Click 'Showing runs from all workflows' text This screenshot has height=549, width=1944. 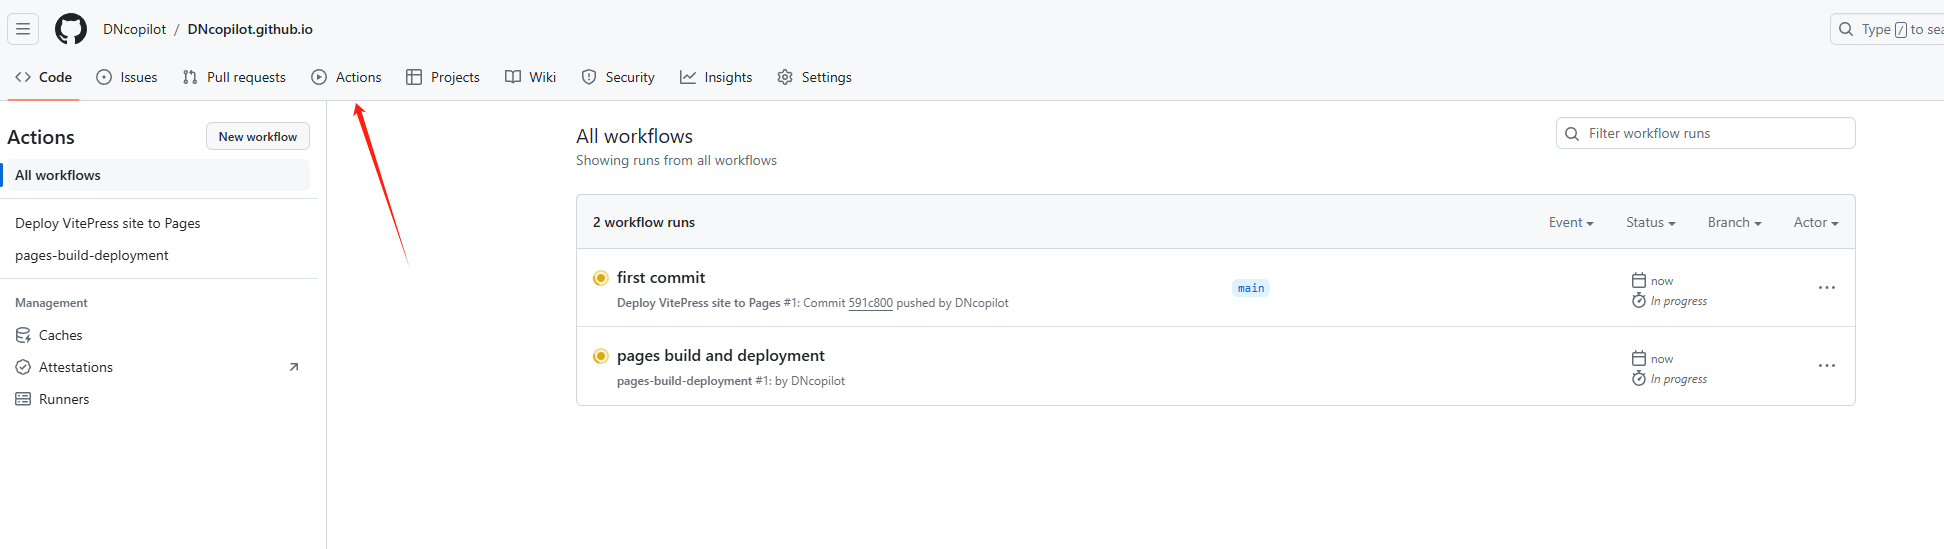coord(676,160)
